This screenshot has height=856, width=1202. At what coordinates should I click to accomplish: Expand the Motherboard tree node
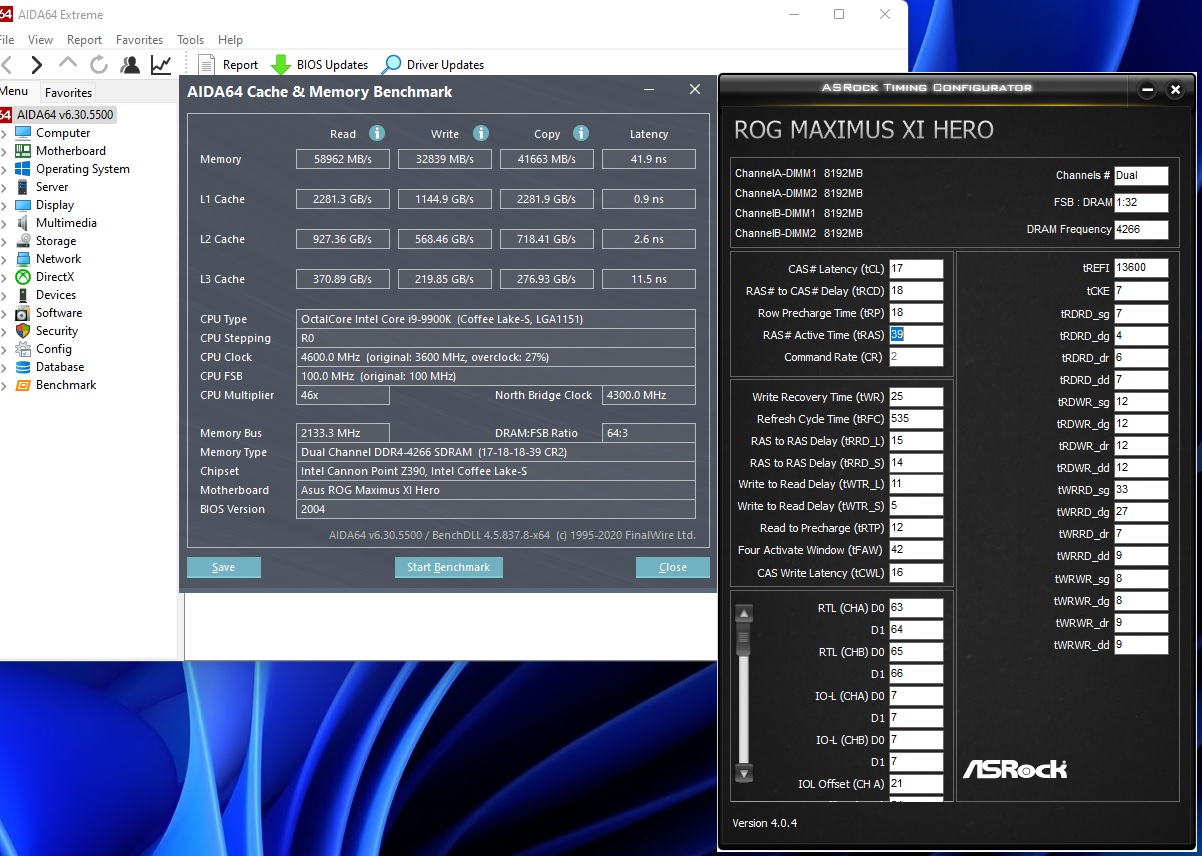coord(4,151)
